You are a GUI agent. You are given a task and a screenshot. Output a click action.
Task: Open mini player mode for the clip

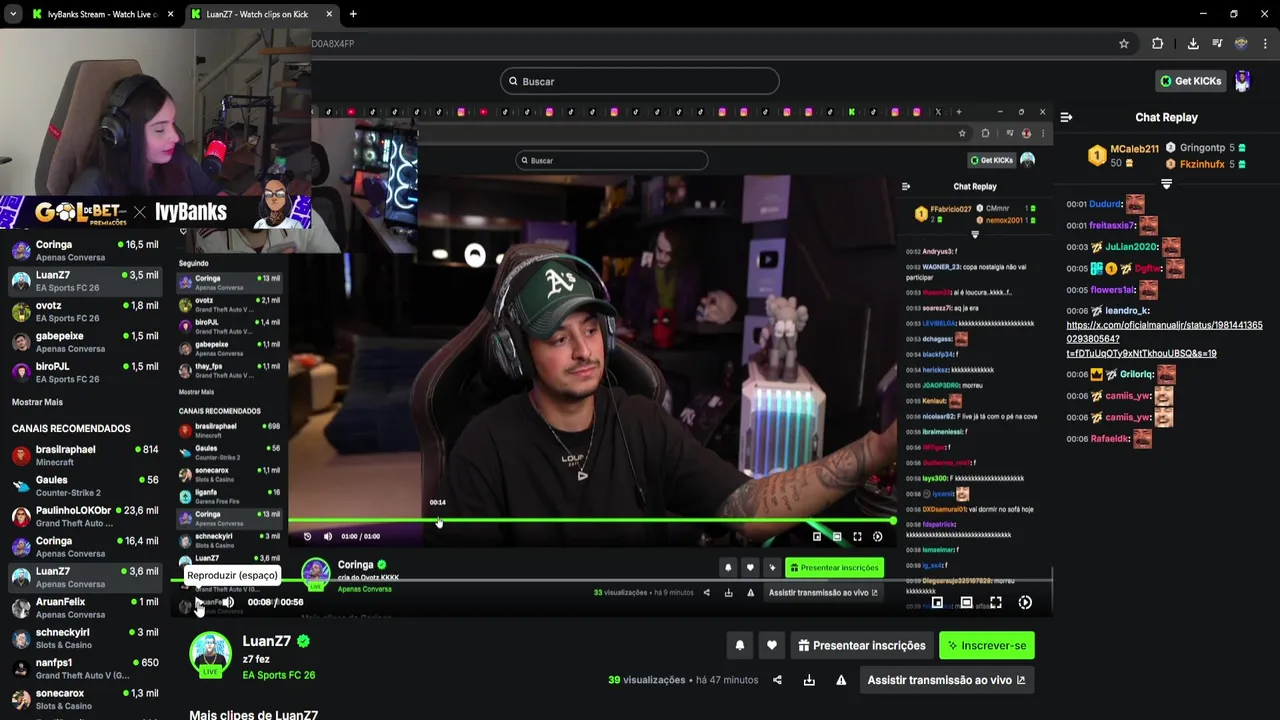click(937, 602)
